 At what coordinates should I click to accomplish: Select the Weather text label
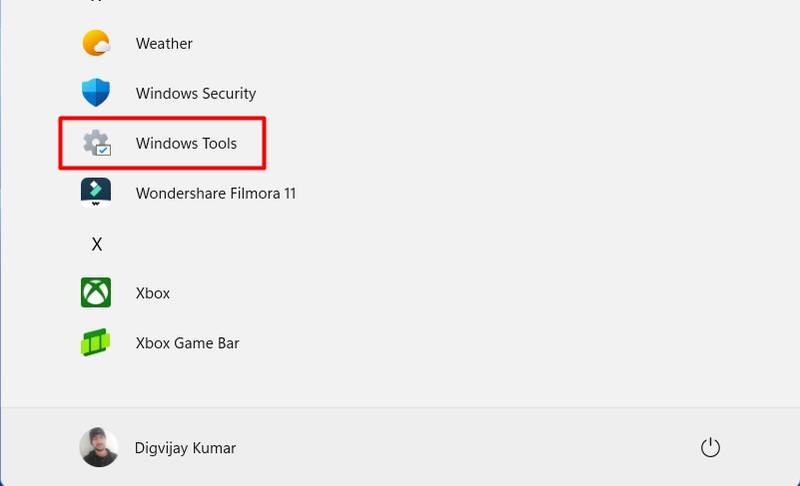tap(164, 43)
